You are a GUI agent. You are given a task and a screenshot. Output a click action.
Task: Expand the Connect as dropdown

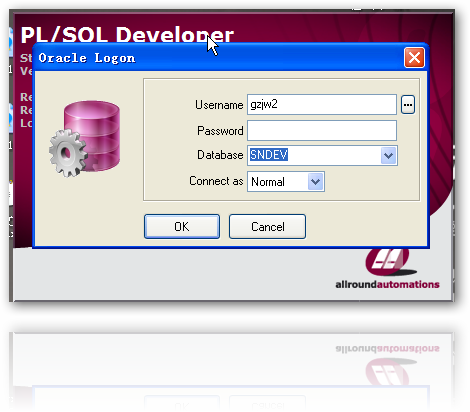point(315,182)
